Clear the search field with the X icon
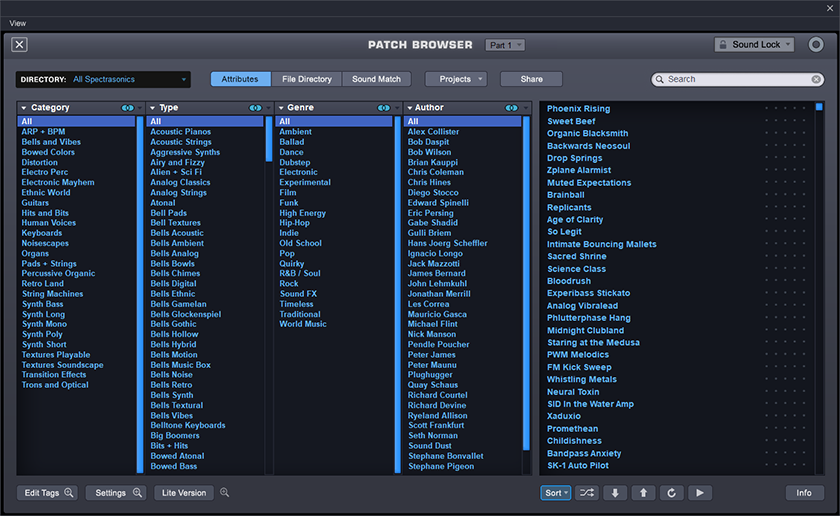Viewport: 840px width, 516px height. pos(815,79)
